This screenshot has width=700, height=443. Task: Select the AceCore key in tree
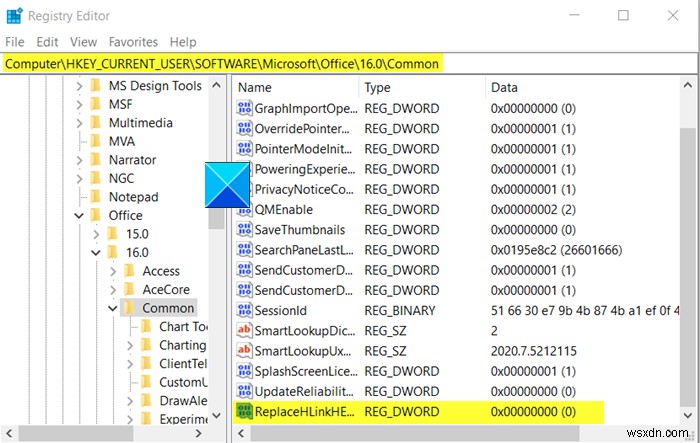(166, 290)
